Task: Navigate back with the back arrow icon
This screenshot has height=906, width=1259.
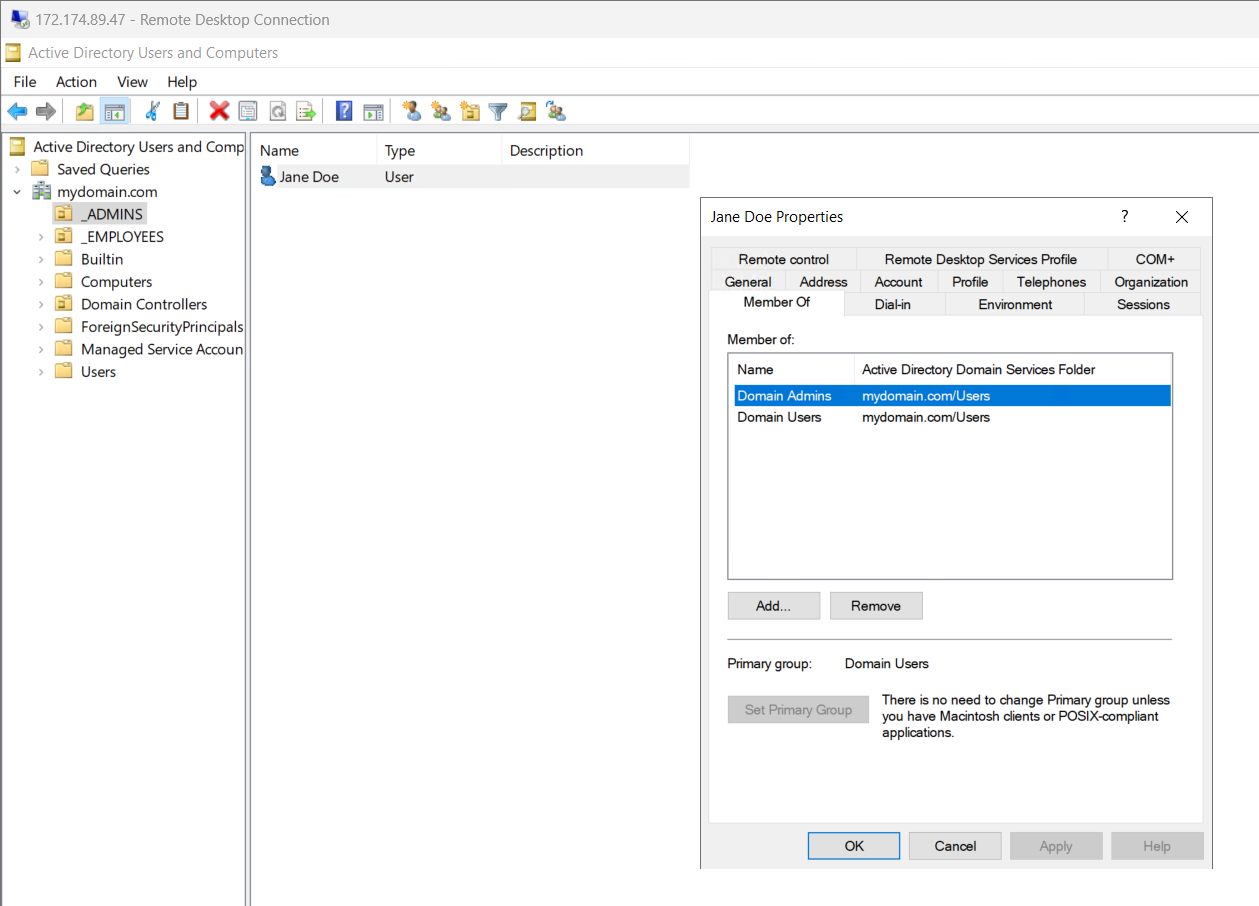Action: [17, 110]
